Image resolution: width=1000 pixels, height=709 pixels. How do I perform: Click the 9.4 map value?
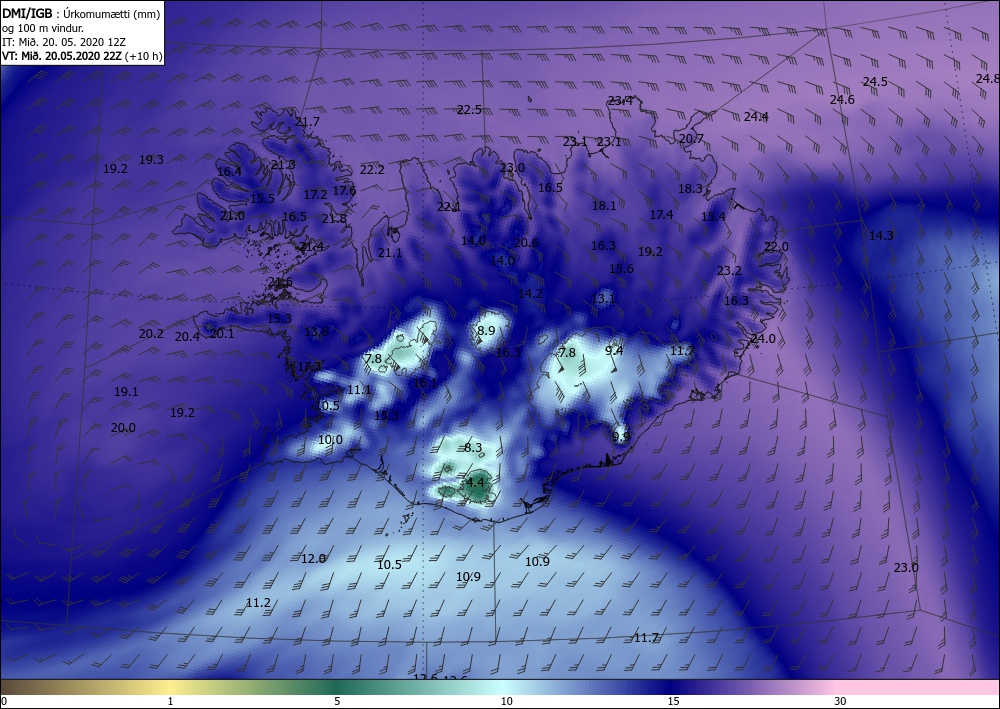[x=614, y=350]
